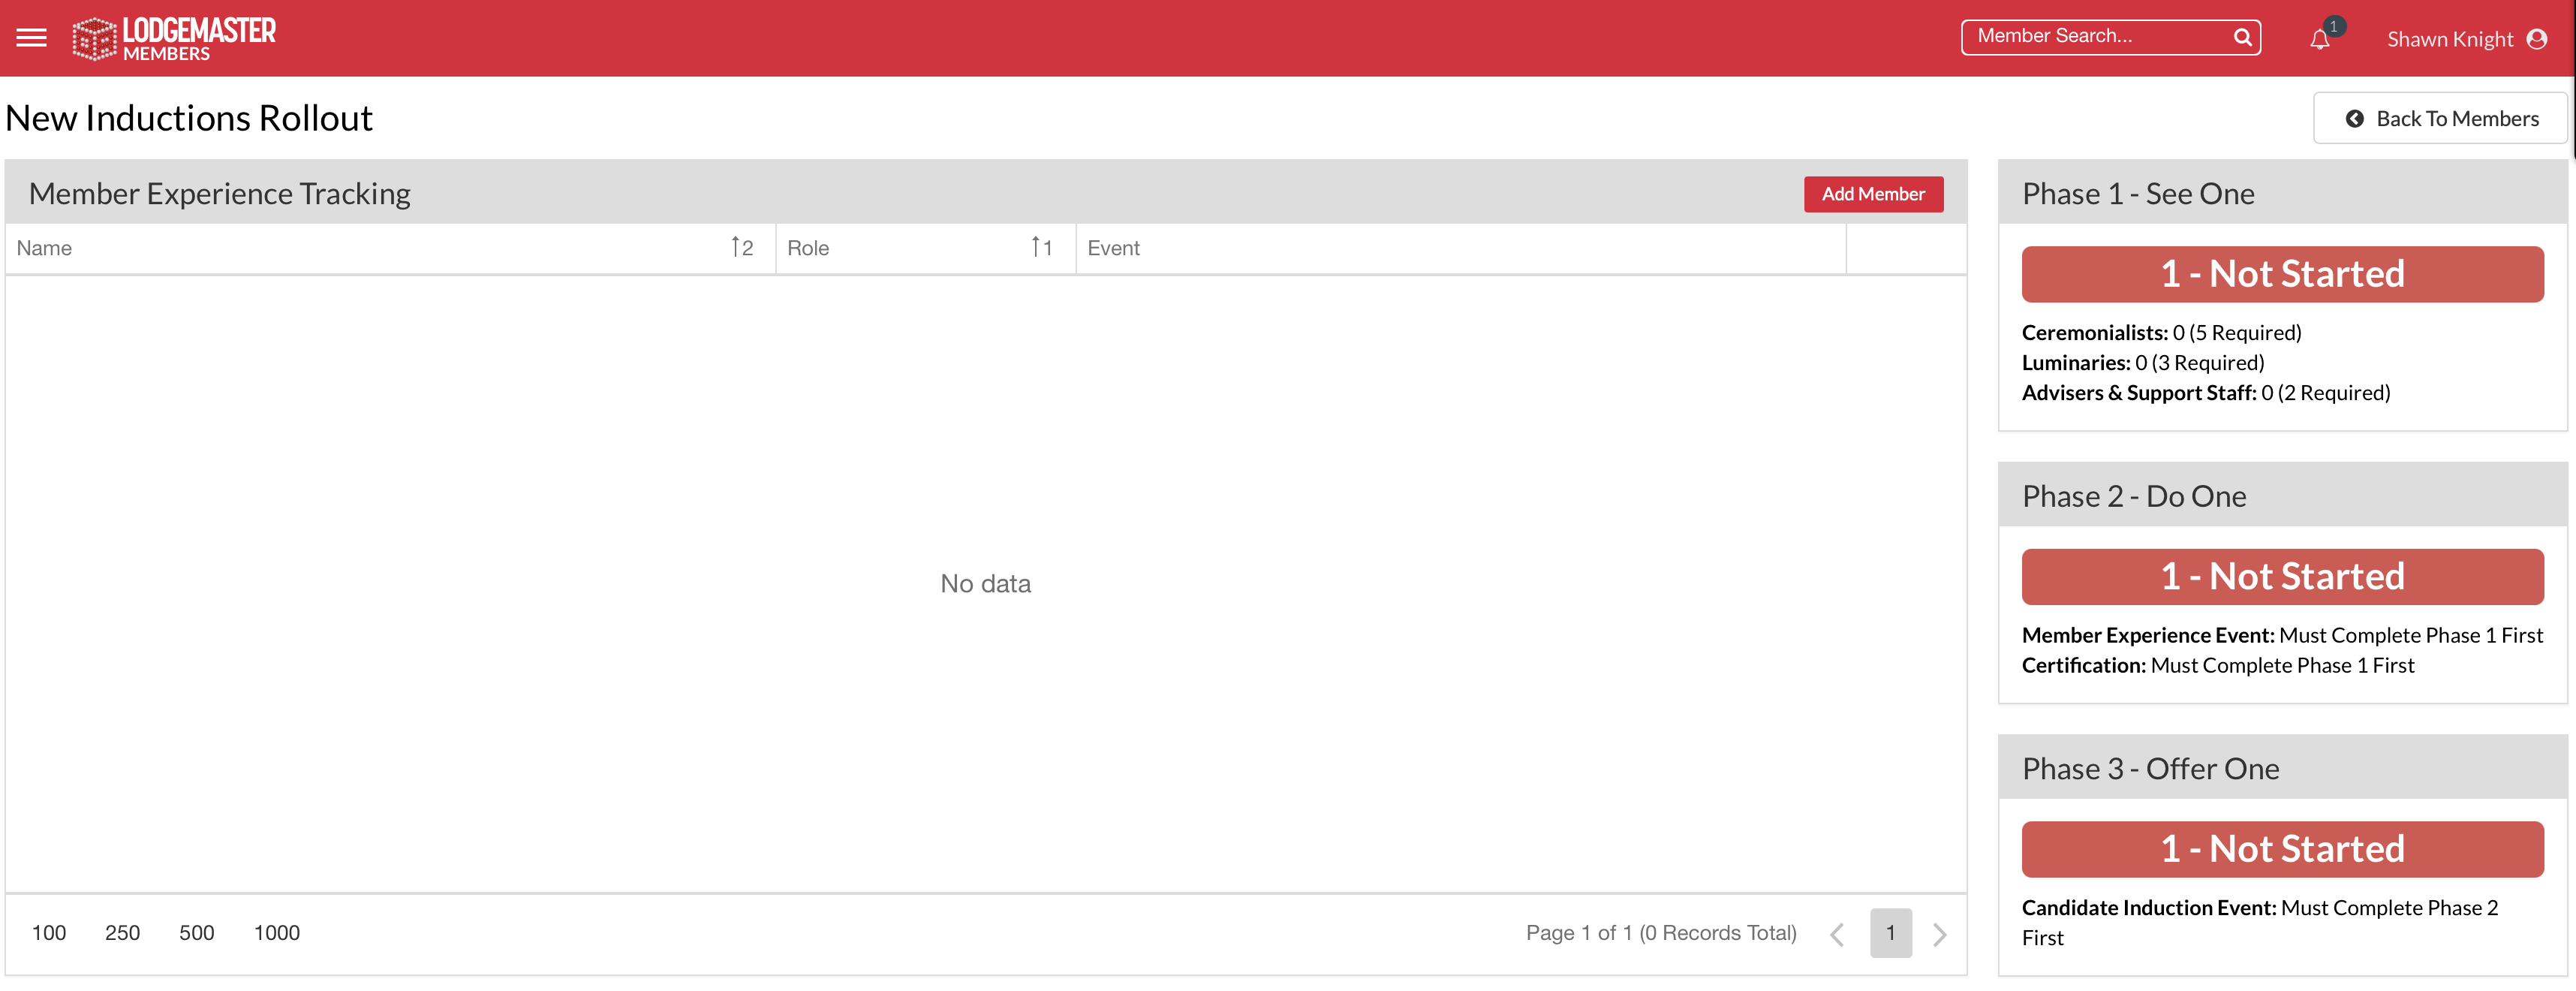This screenshot has height=991, width=2576.
Task: Sort by the Event column header
Action: coord(1113,248)
